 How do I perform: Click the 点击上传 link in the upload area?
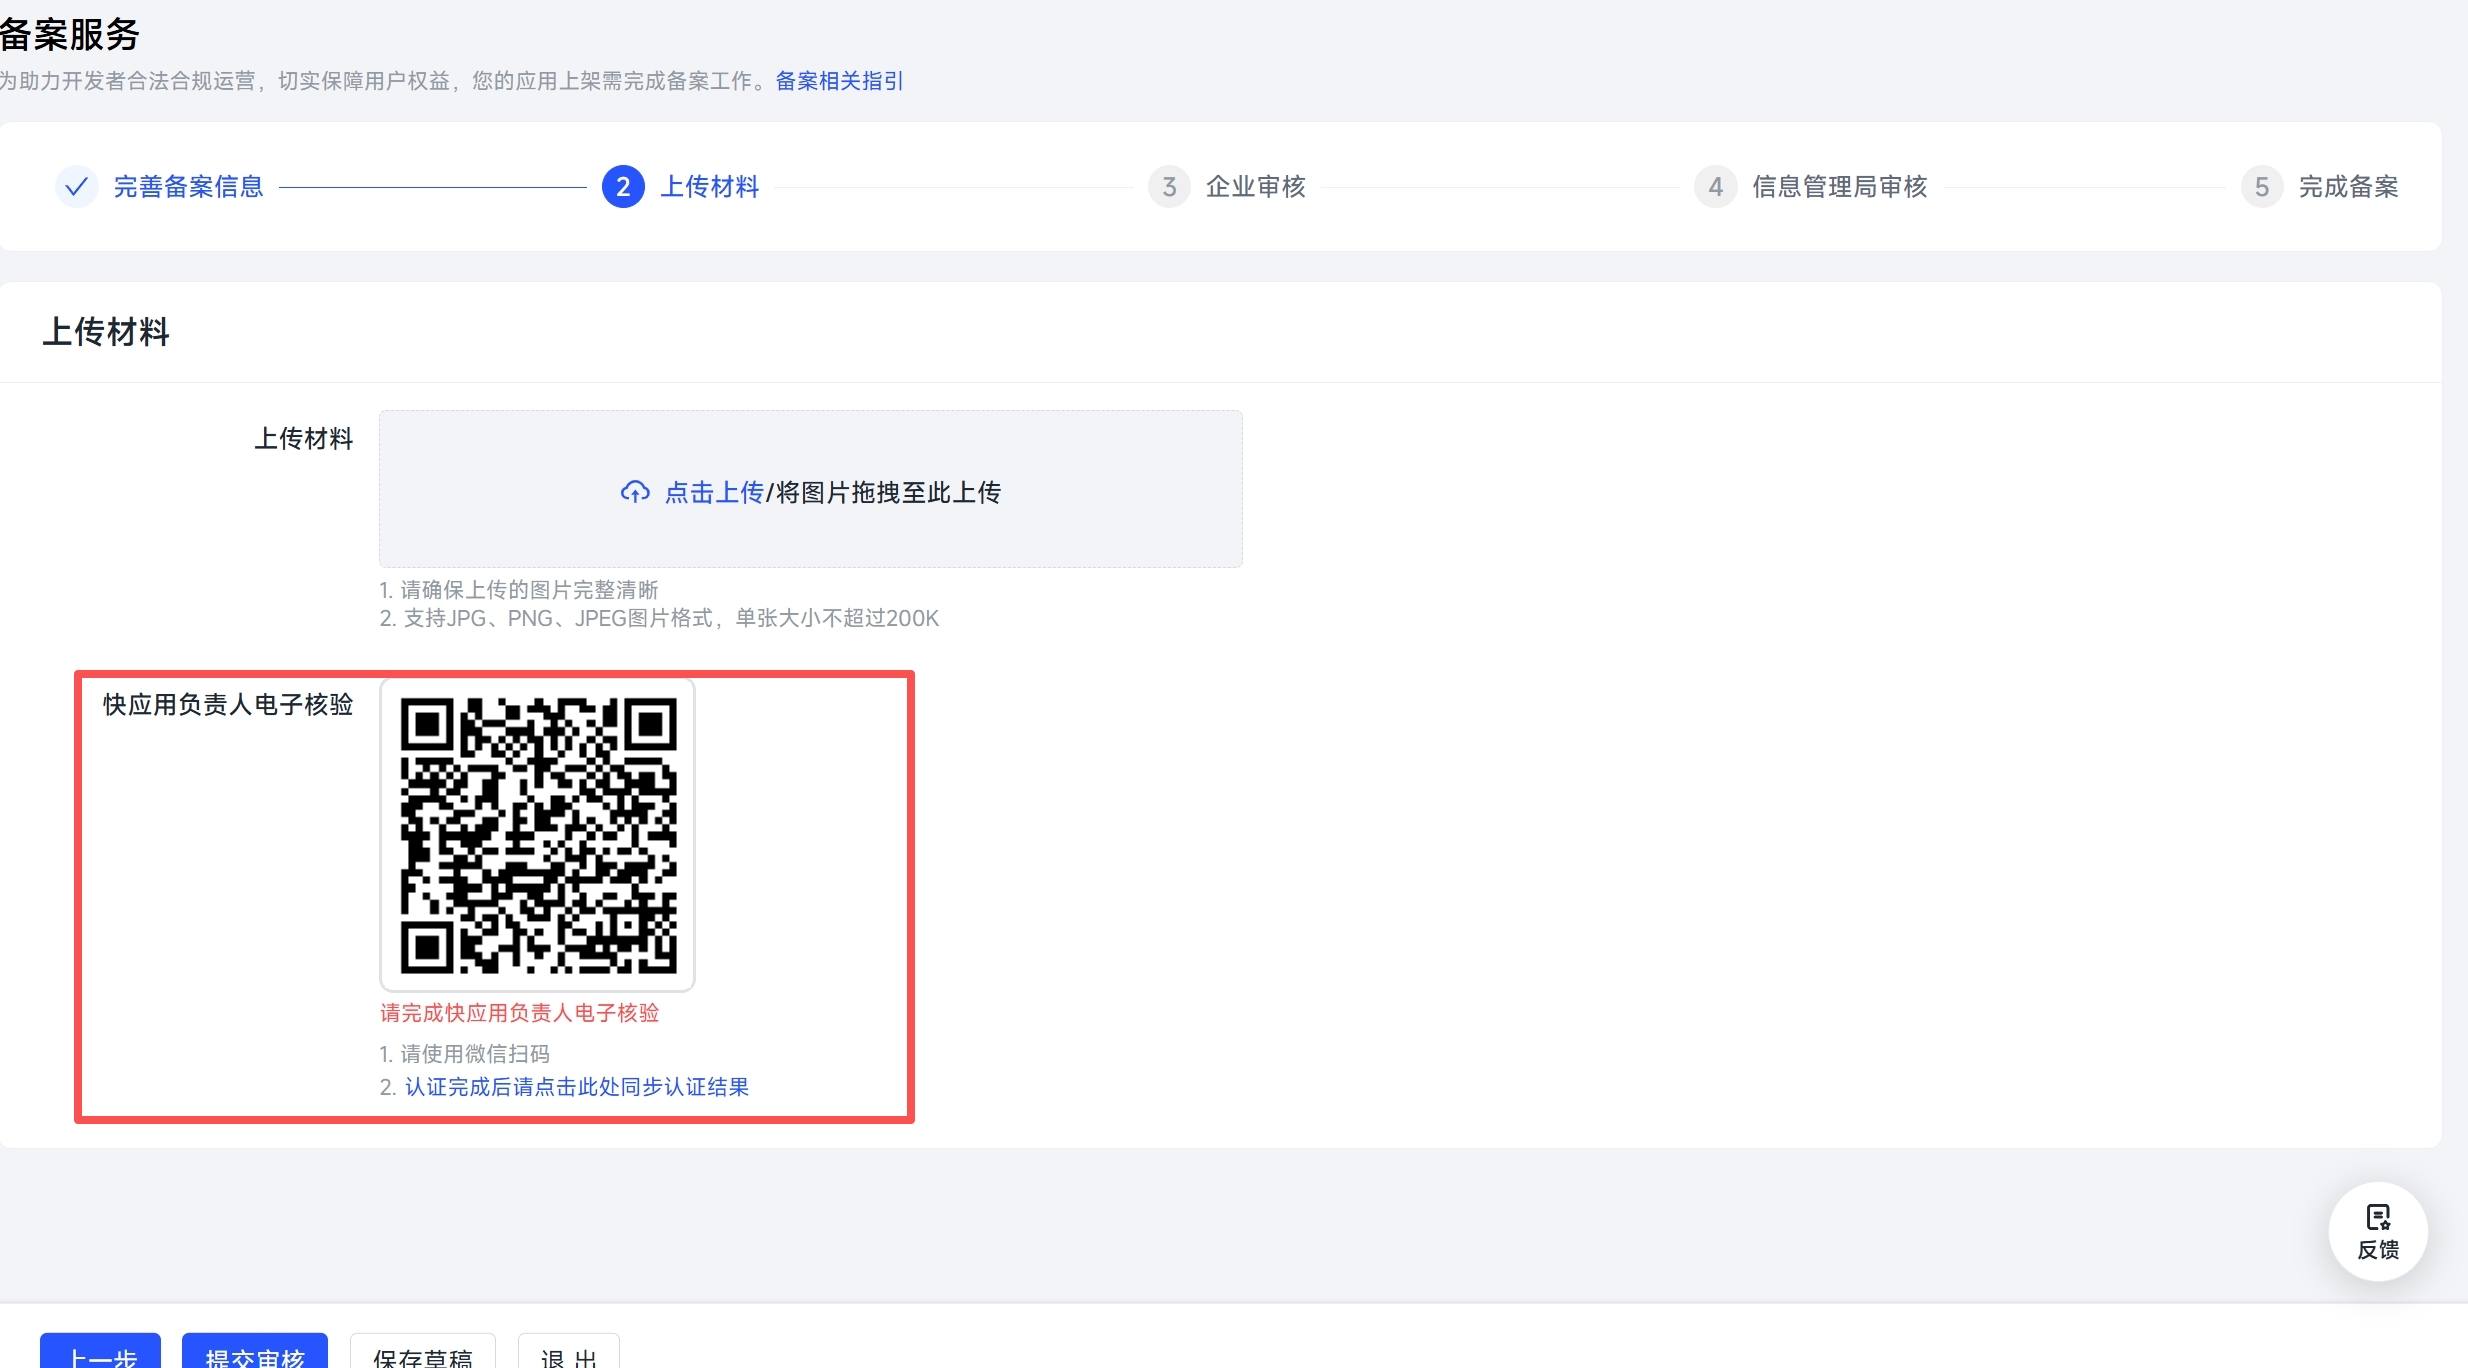click(714, 492)
